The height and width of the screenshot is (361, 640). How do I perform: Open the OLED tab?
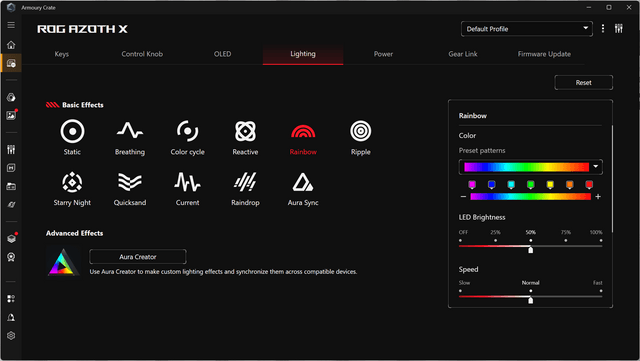222,54
